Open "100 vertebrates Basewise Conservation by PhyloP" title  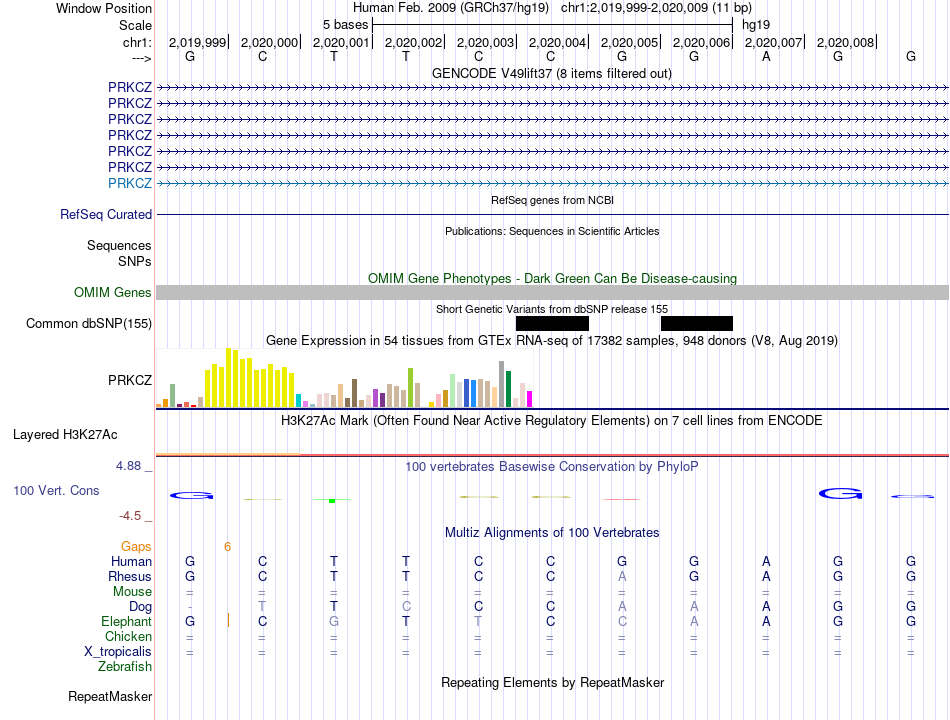[x=552, y=467]
